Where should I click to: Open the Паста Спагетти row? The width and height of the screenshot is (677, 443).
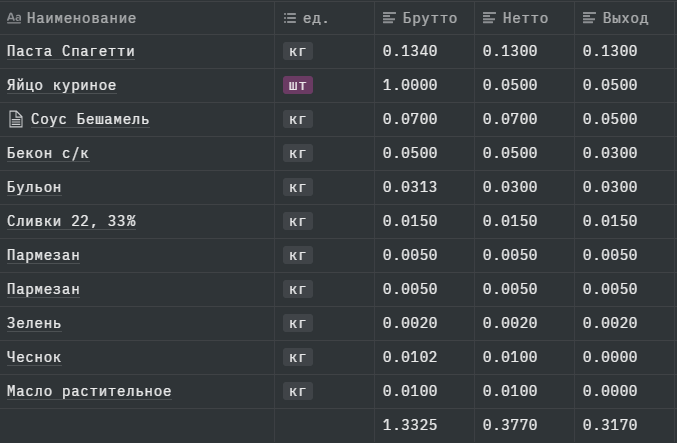(x=70, y=51)
